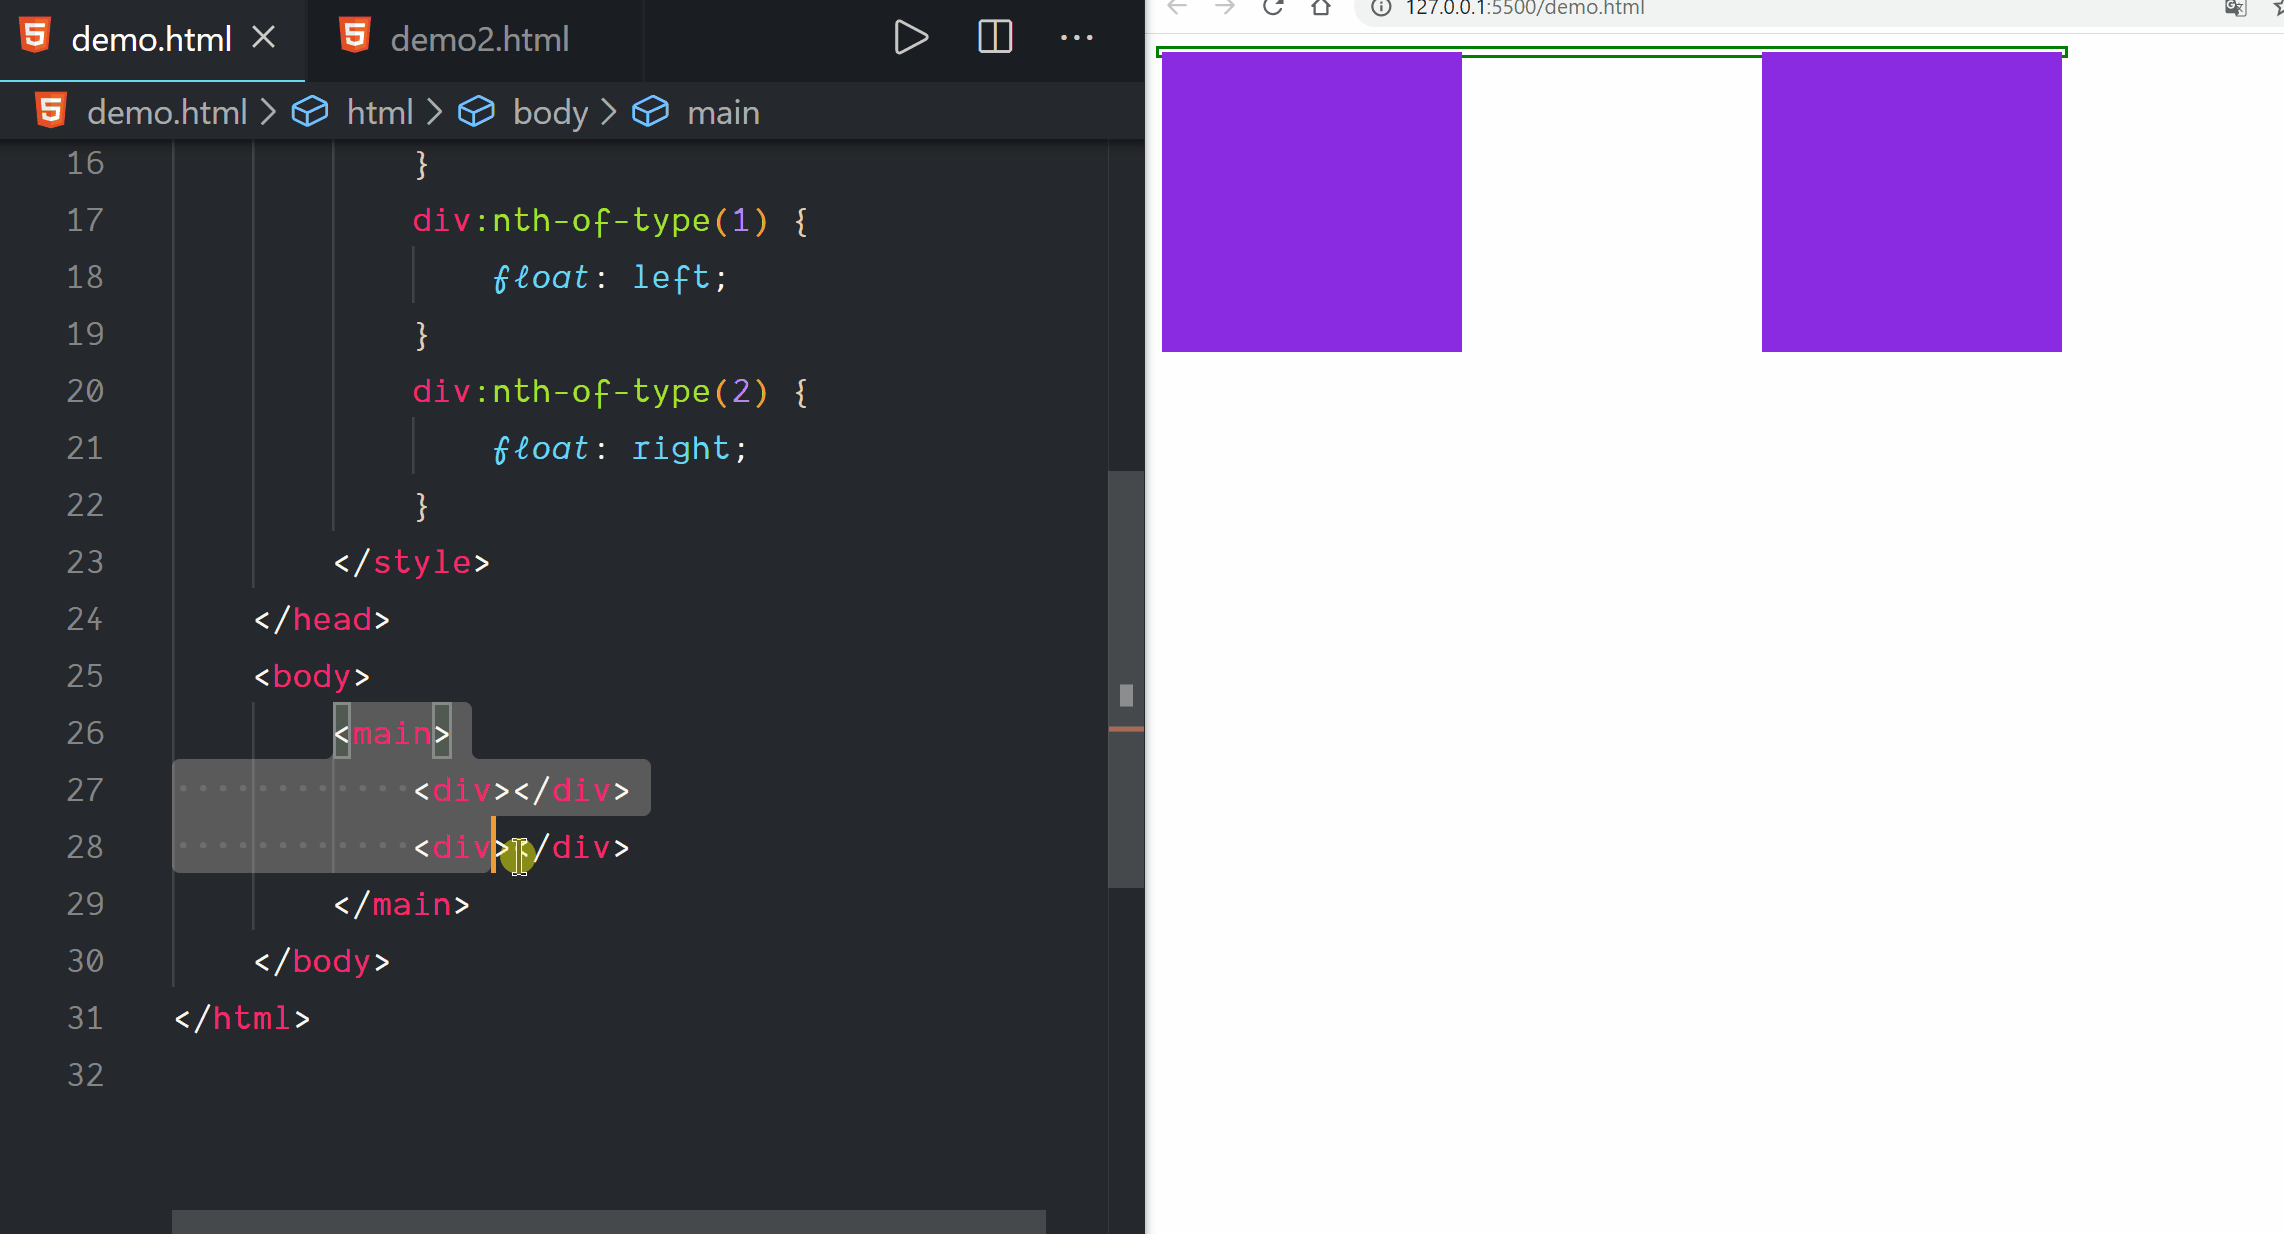Click line number 17 in the gutter
2284x1234 pixels.
point(85,220)
